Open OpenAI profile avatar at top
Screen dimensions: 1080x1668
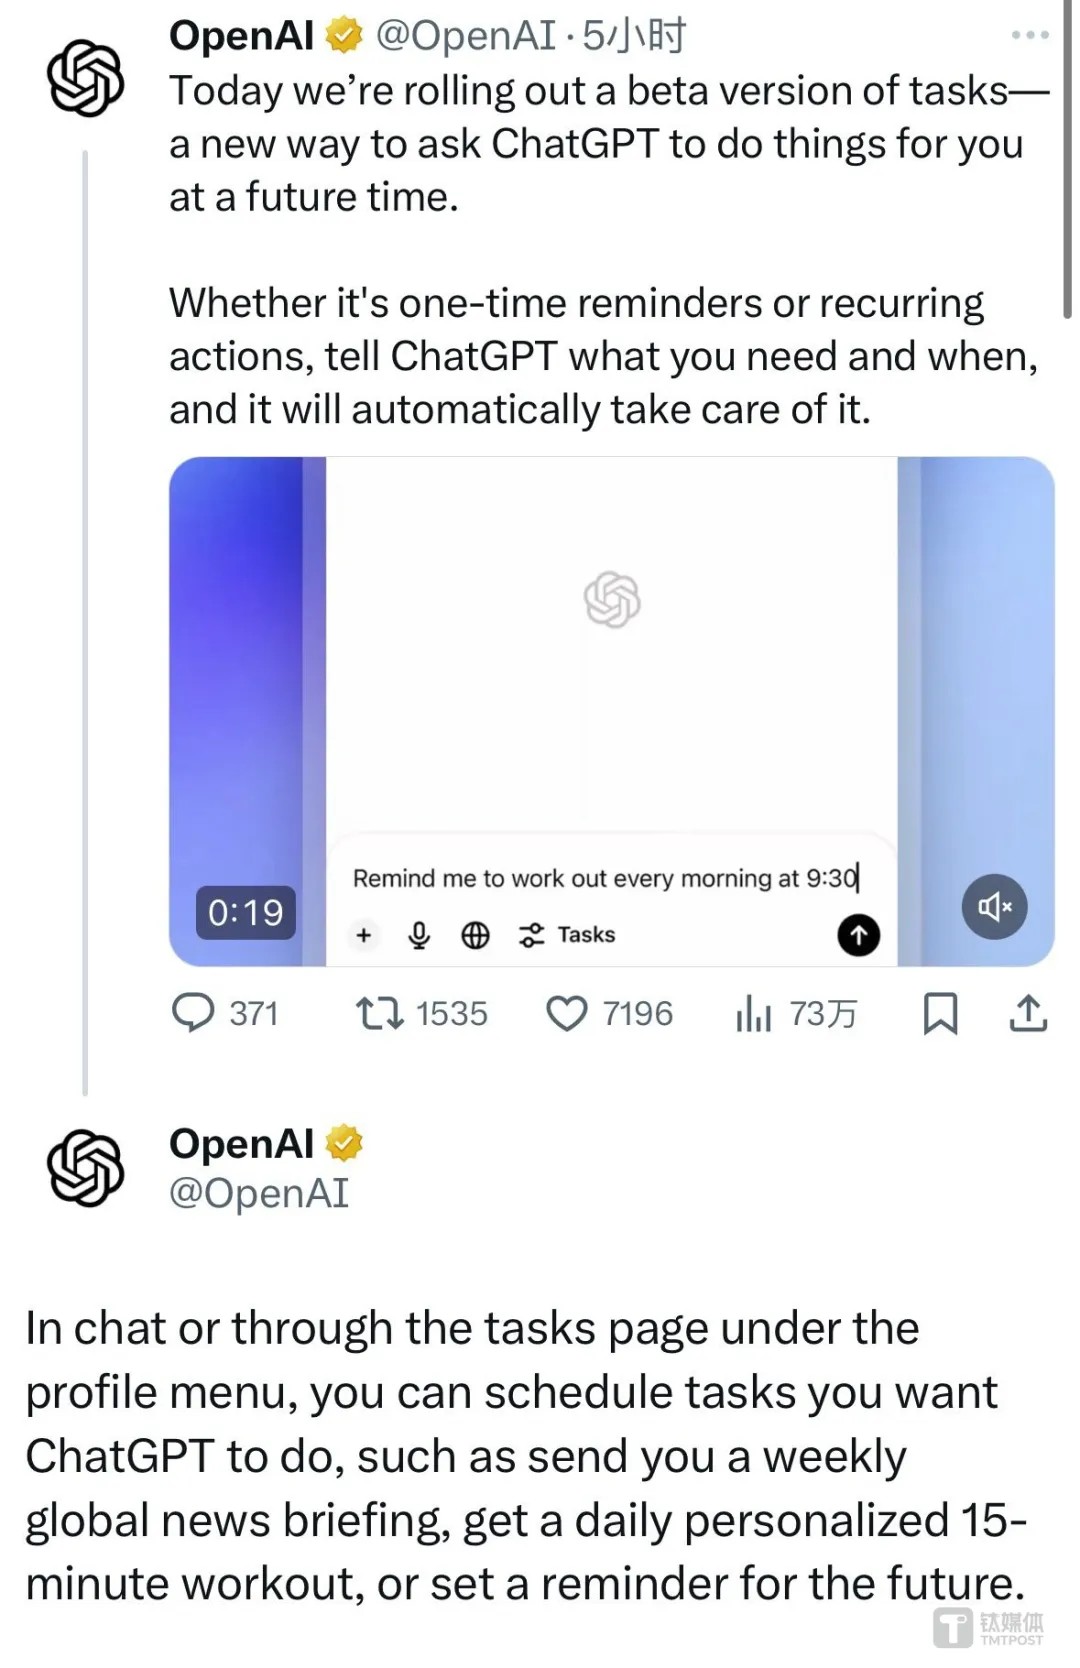tap(86, 78)
